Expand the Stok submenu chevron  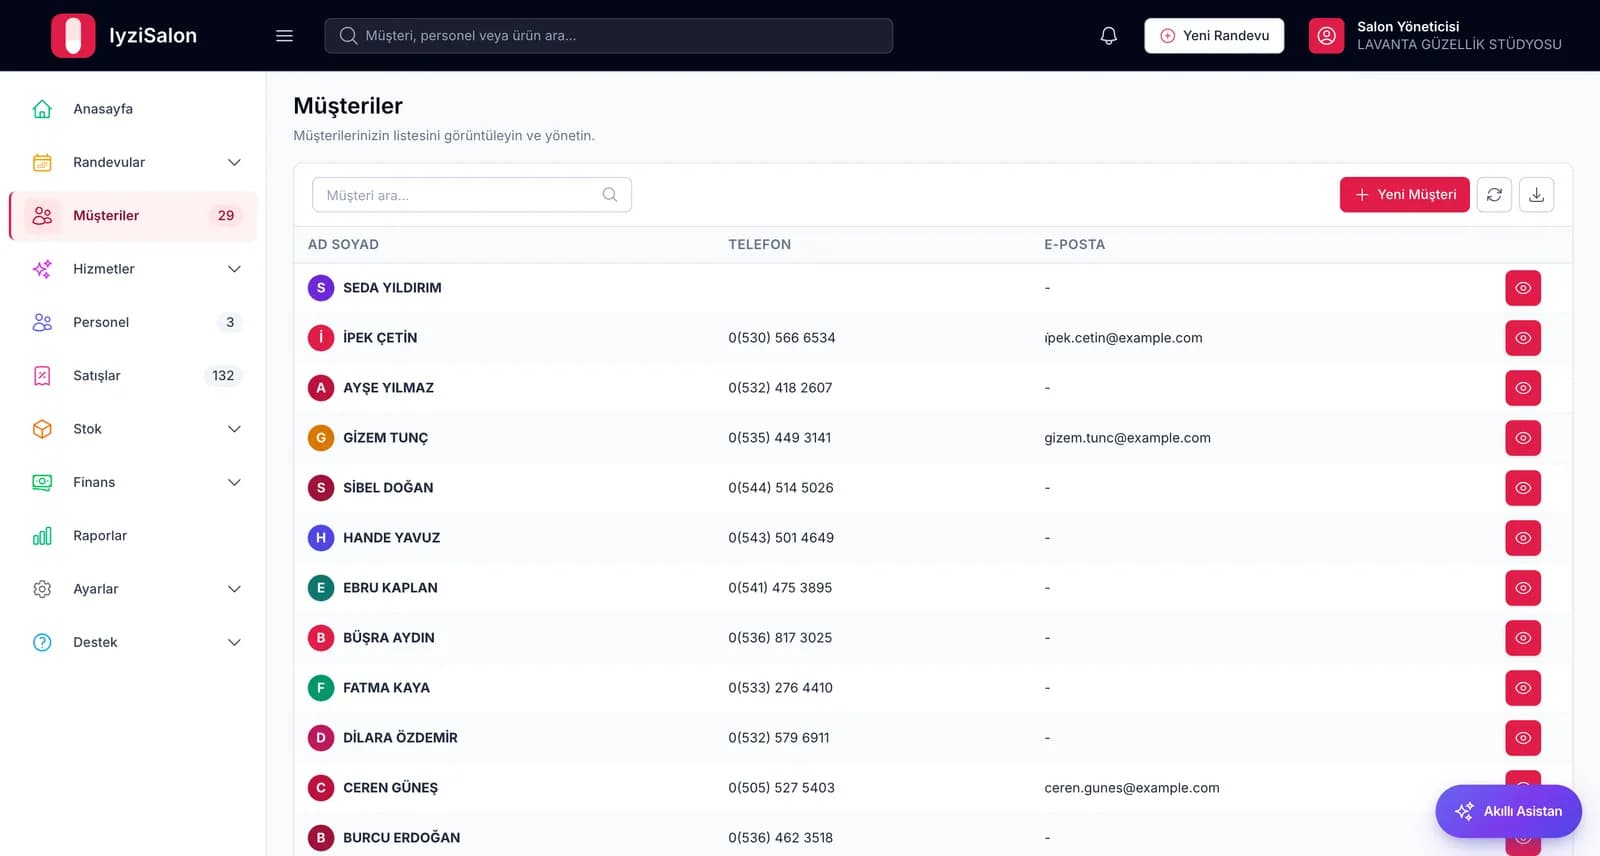pos(234,429)
